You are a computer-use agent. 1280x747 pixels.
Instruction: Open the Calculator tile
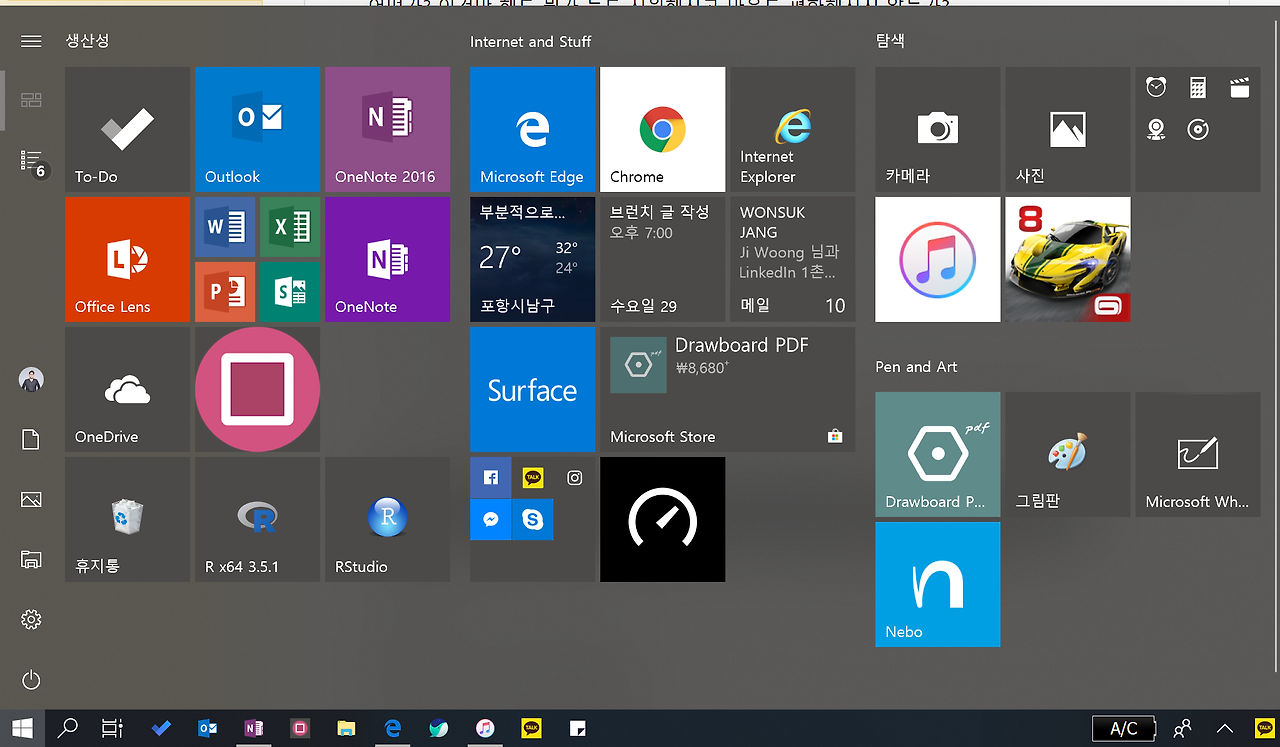tap(1198, 88)
